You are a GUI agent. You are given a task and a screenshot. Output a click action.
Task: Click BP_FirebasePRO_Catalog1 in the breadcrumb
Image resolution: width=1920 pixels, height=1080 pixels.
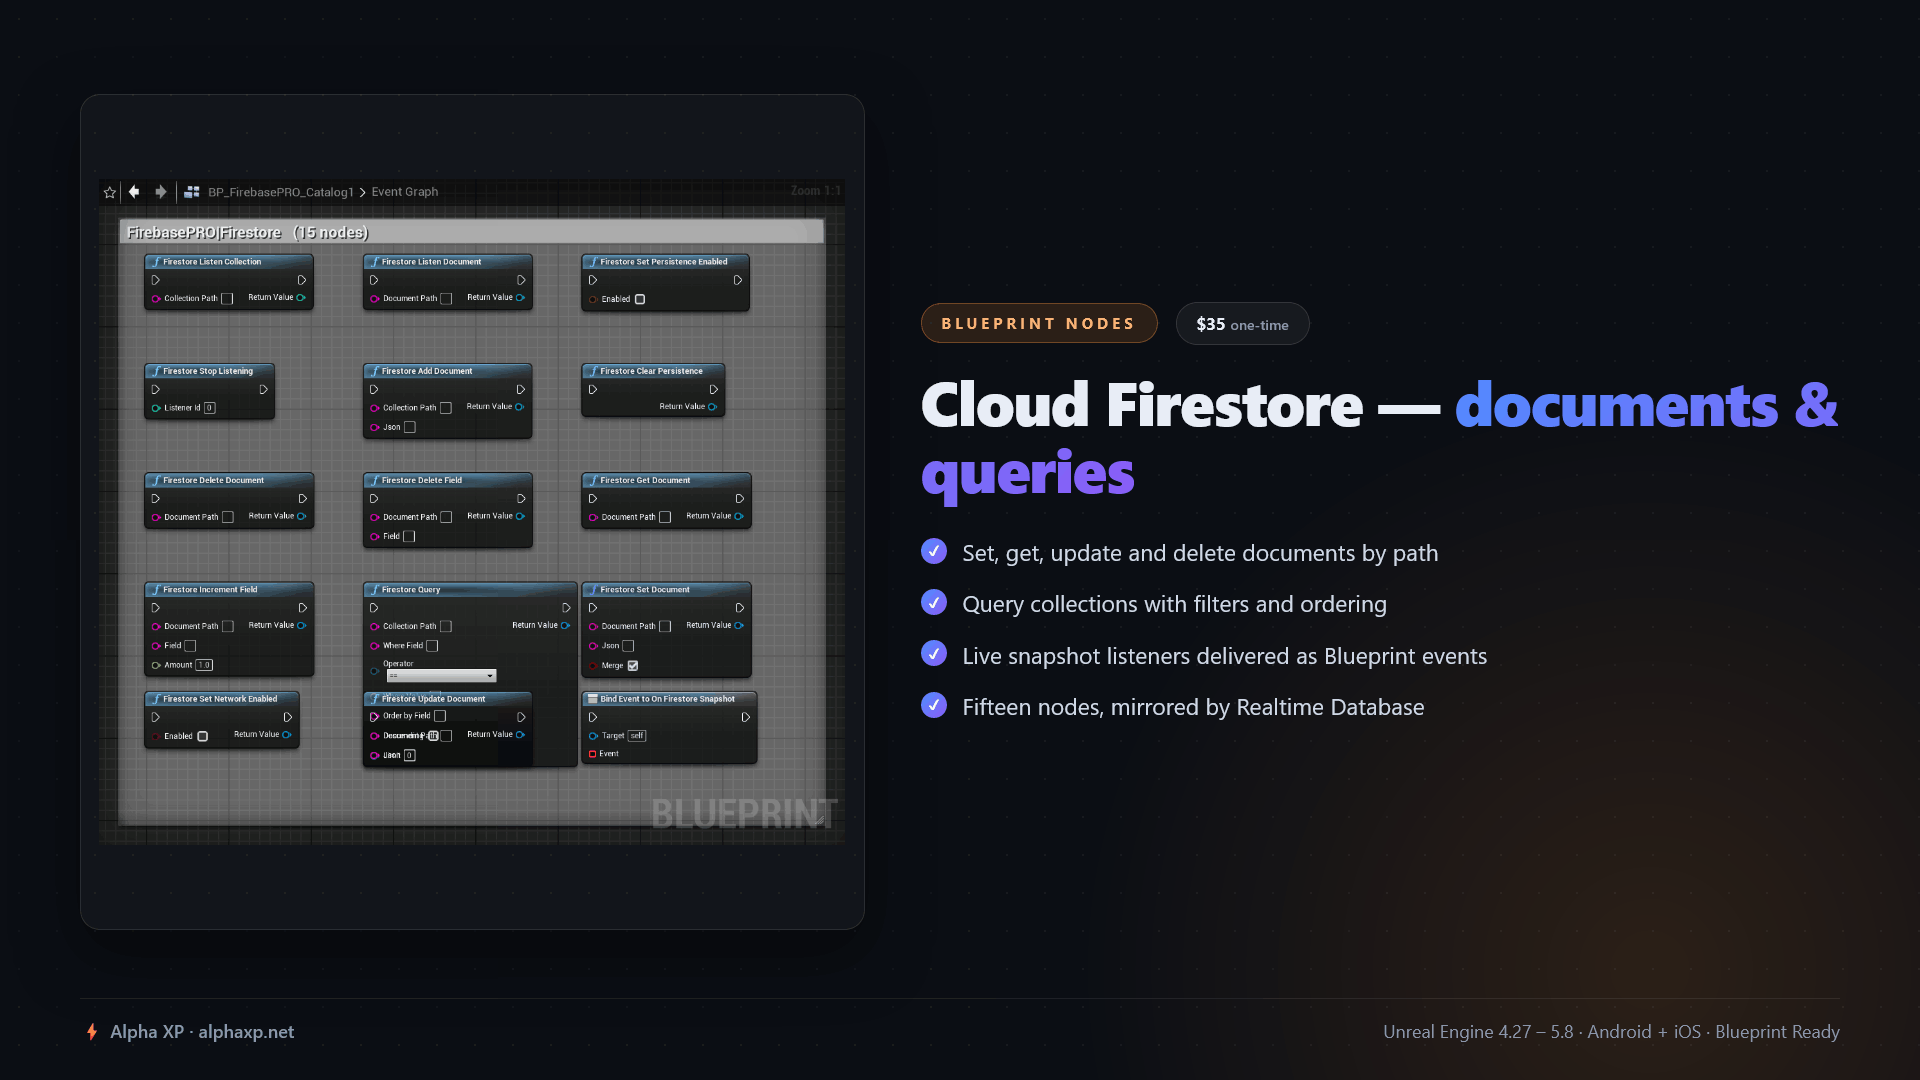[x=281, y=192]
